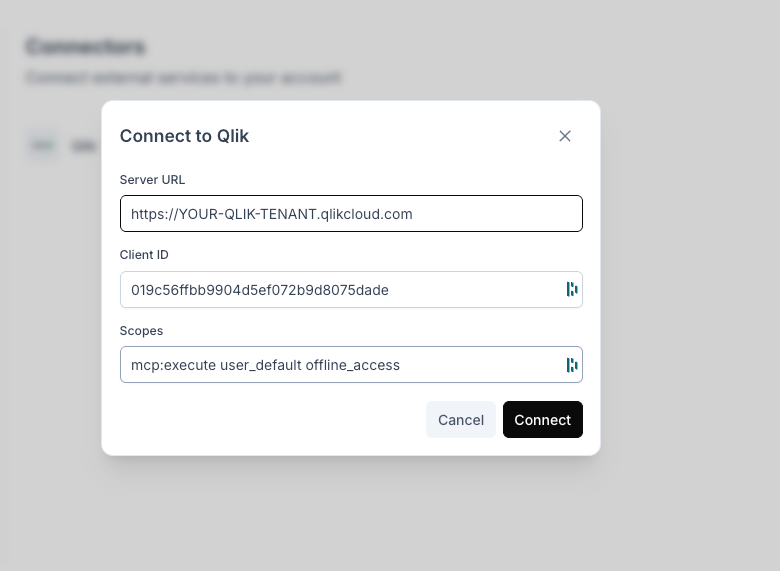Click the "Client ID" field label
Viewport: 780px width, 571px height.
pyautogui.click(x=144, y=255)
